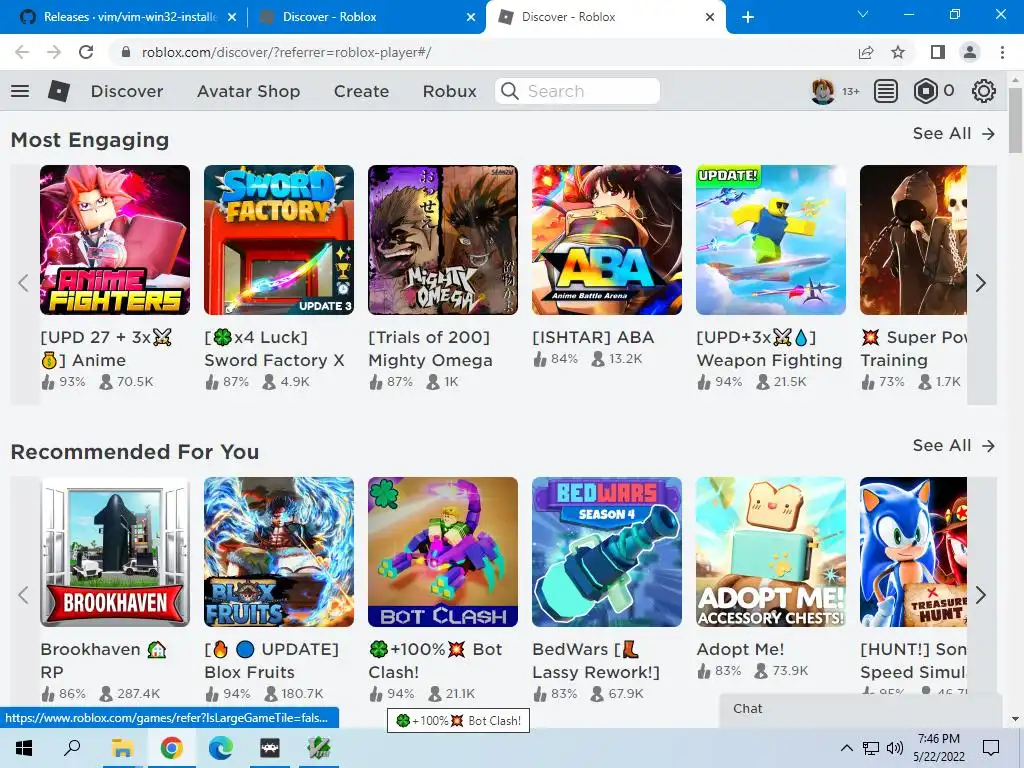
Task: Open Super Power Training thumbnail
Action: [913, 240]
